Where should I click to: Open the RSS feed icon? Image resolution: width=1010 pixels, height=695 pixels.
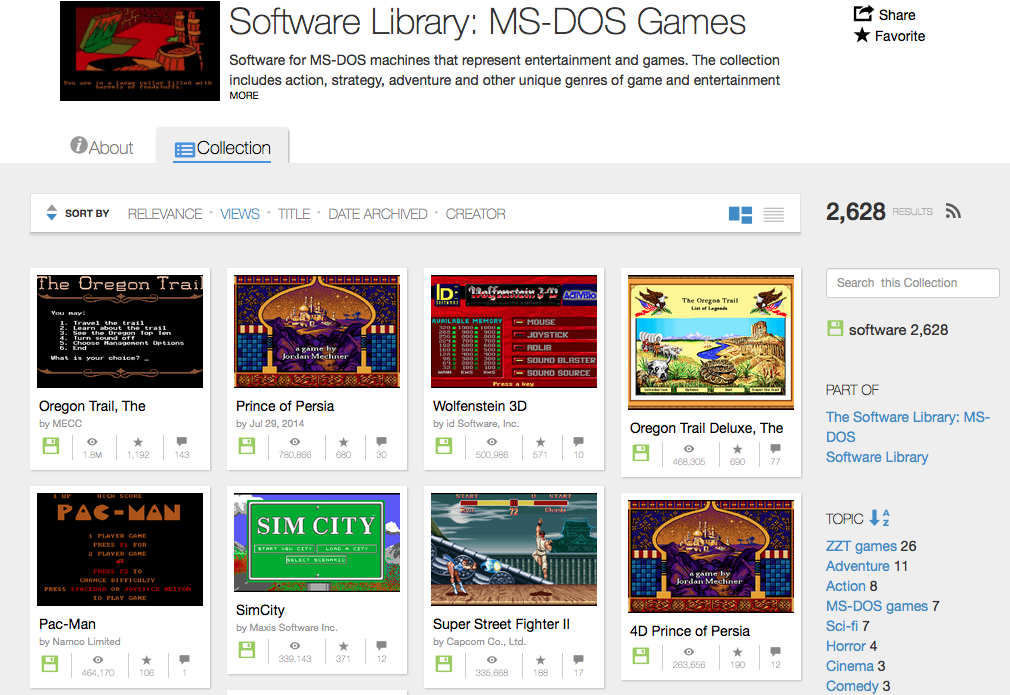pyautogui.click(x=953, y=211)
